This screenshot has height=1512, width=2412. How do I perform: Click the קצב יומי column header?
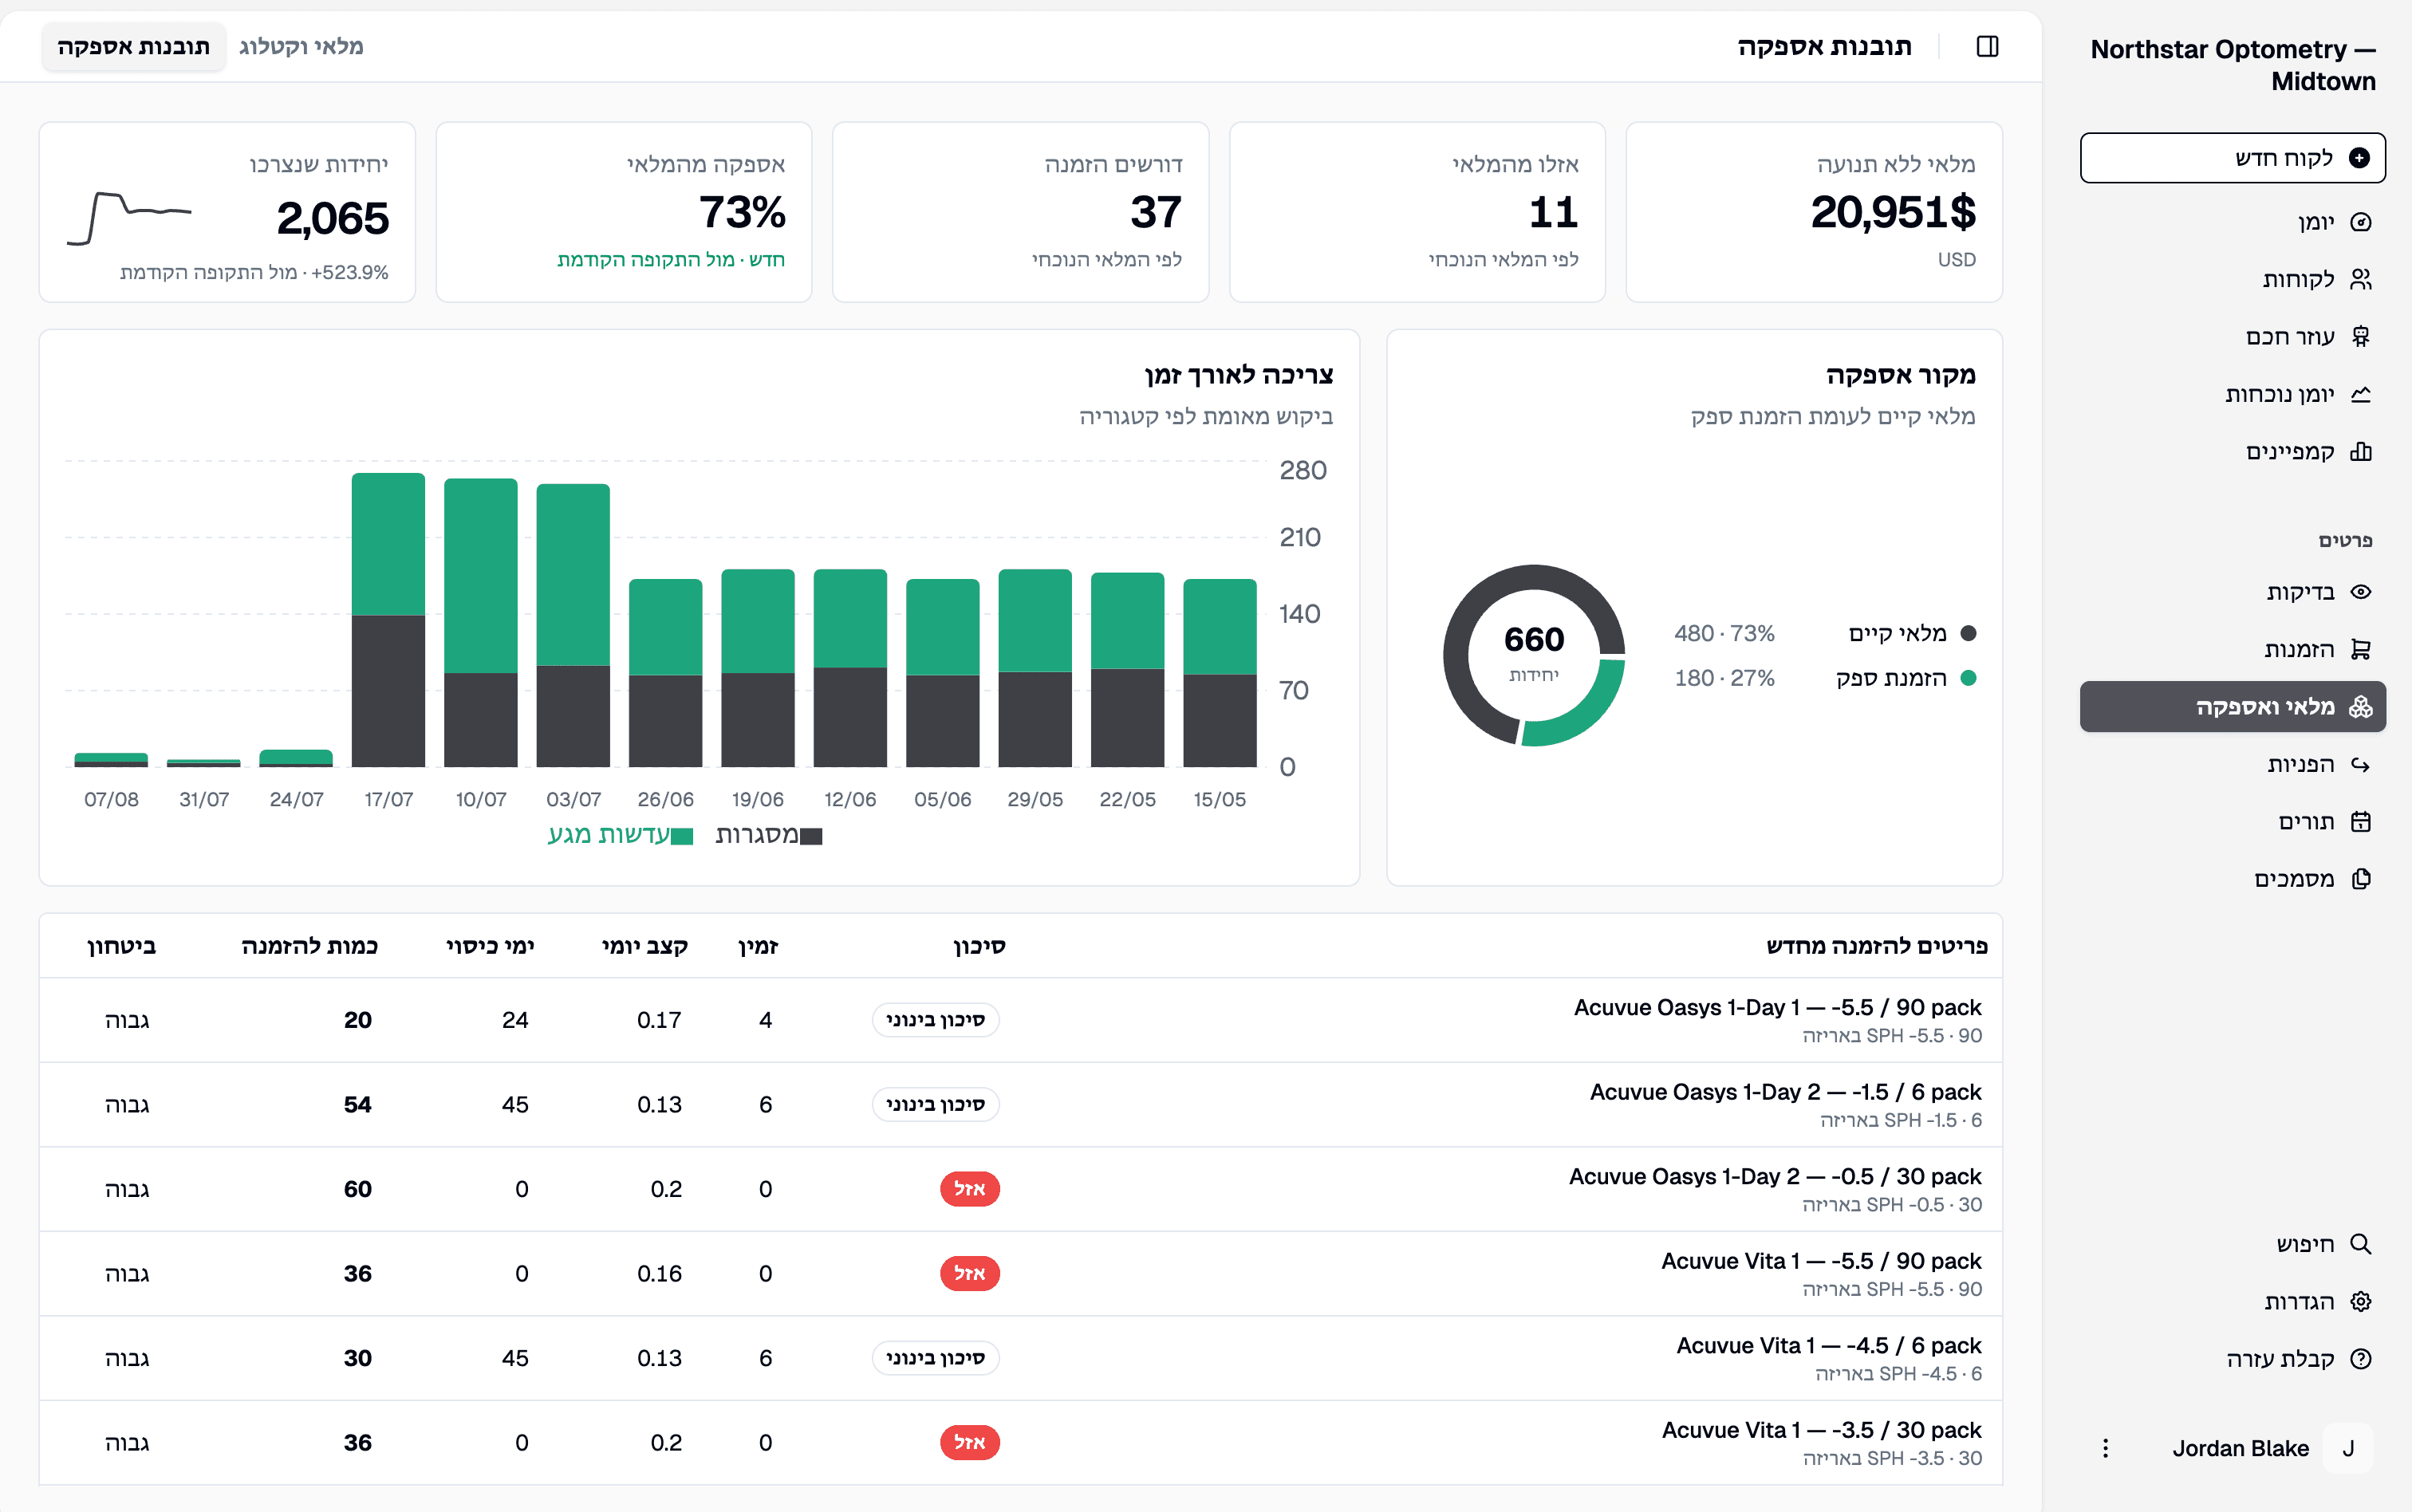[x=644, y=946]
